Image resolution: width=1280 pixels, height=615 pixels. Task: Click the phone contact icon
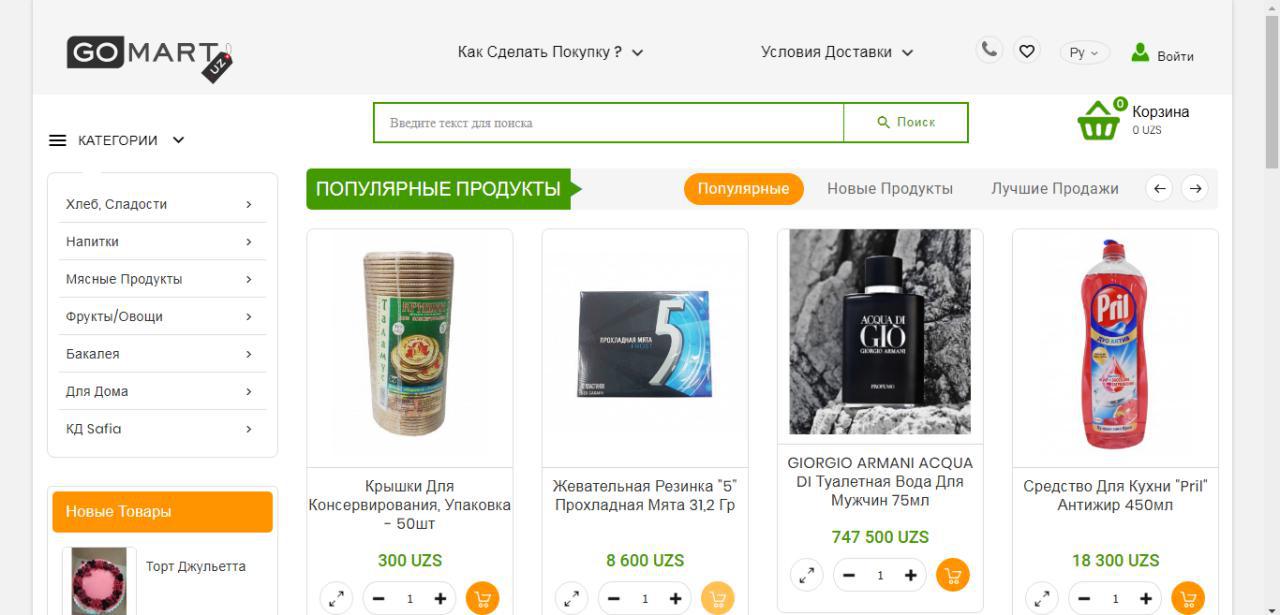coord(989,50)
